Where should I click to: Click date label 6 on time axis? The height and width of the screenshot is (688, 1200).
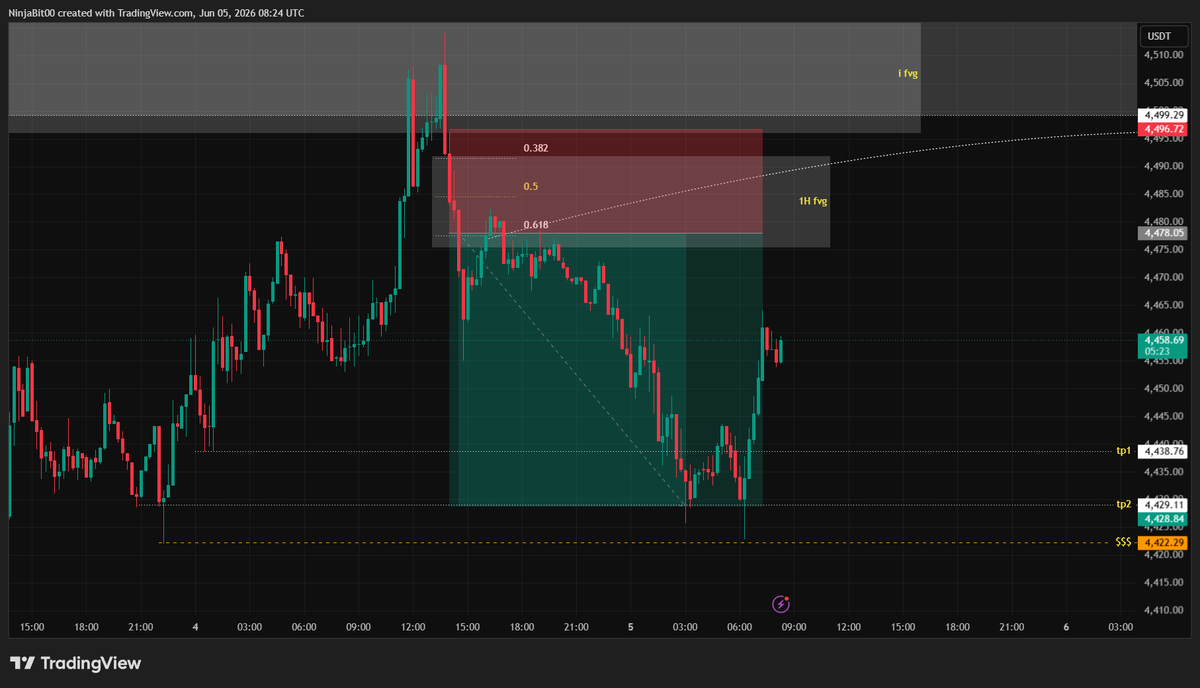[1067, 627]
